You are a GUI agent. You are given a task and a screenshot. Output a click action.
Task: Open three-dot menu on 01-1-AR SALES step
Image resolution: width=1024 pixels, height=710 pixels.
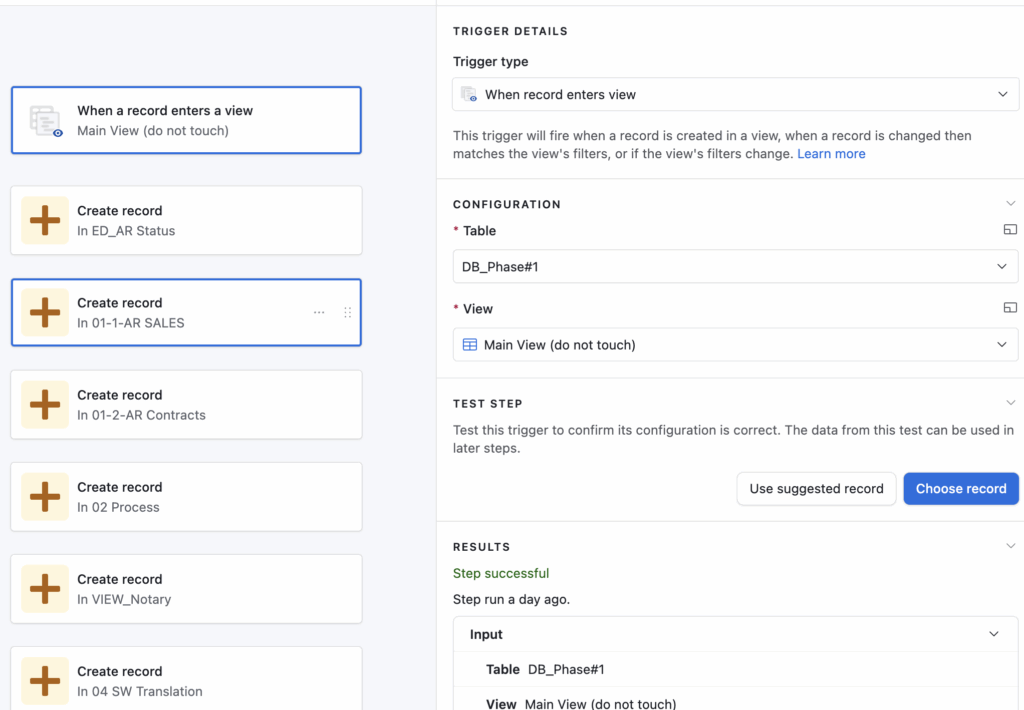(319, 313)
